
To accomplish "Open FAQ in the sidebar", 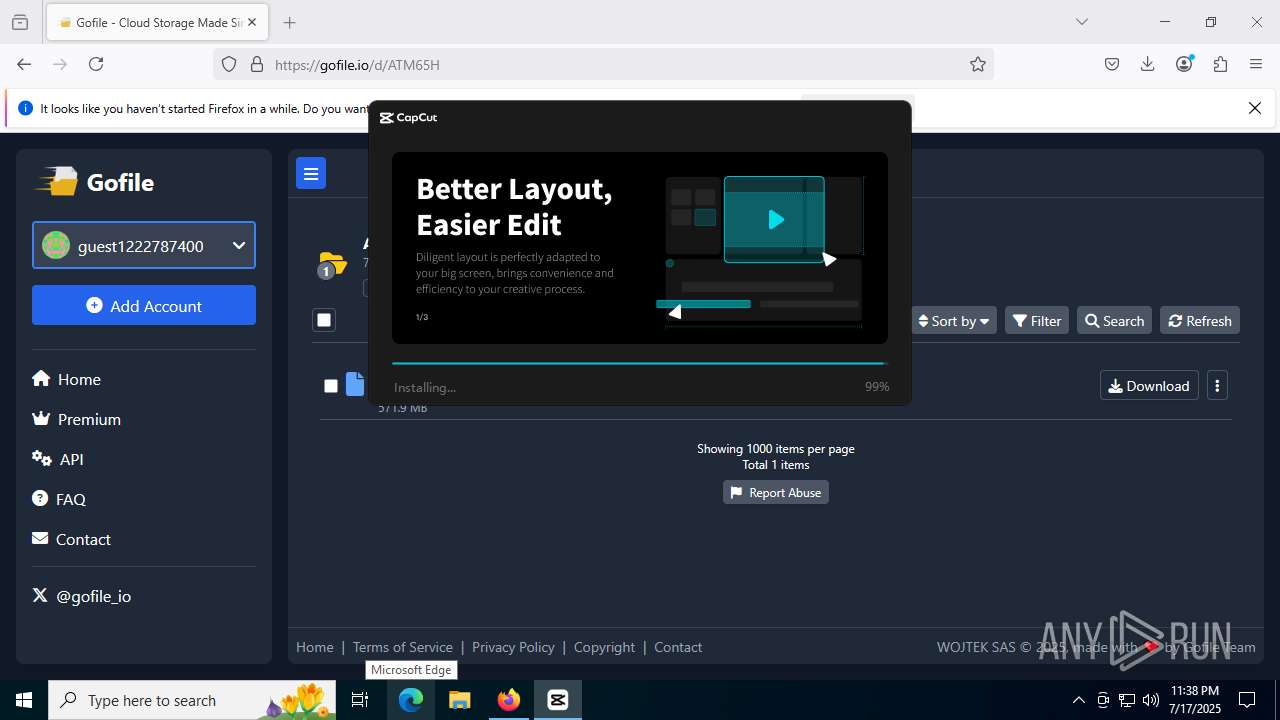I will 59,499.
